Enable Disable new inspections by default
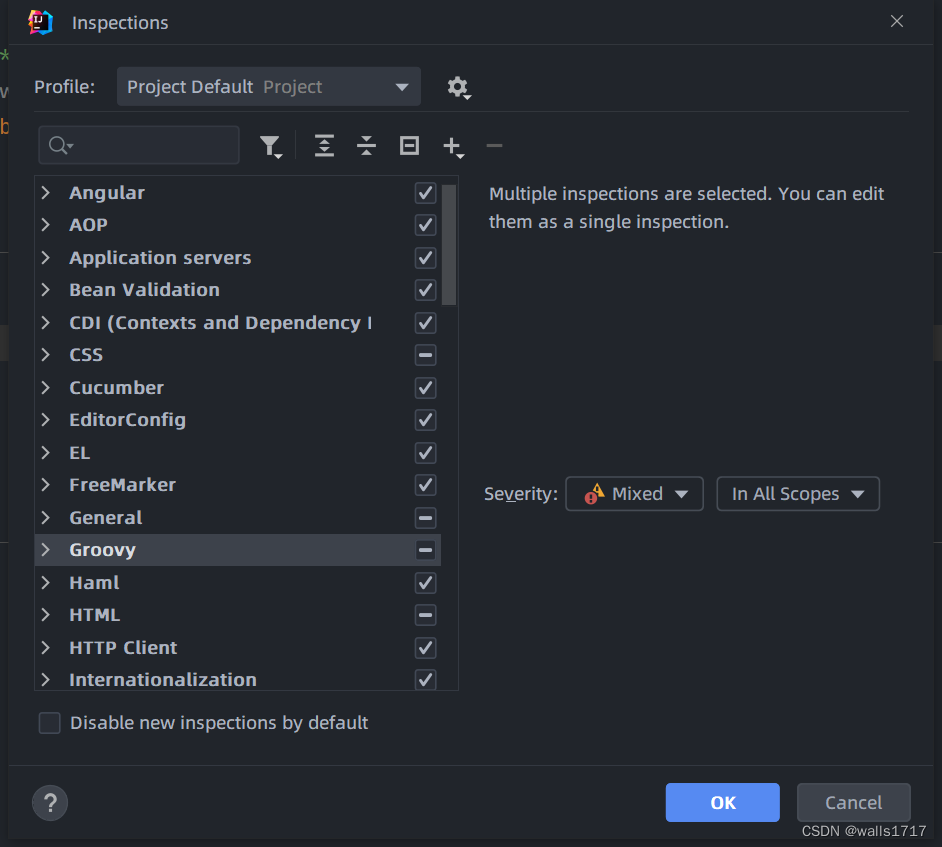 tap(49, 723)
